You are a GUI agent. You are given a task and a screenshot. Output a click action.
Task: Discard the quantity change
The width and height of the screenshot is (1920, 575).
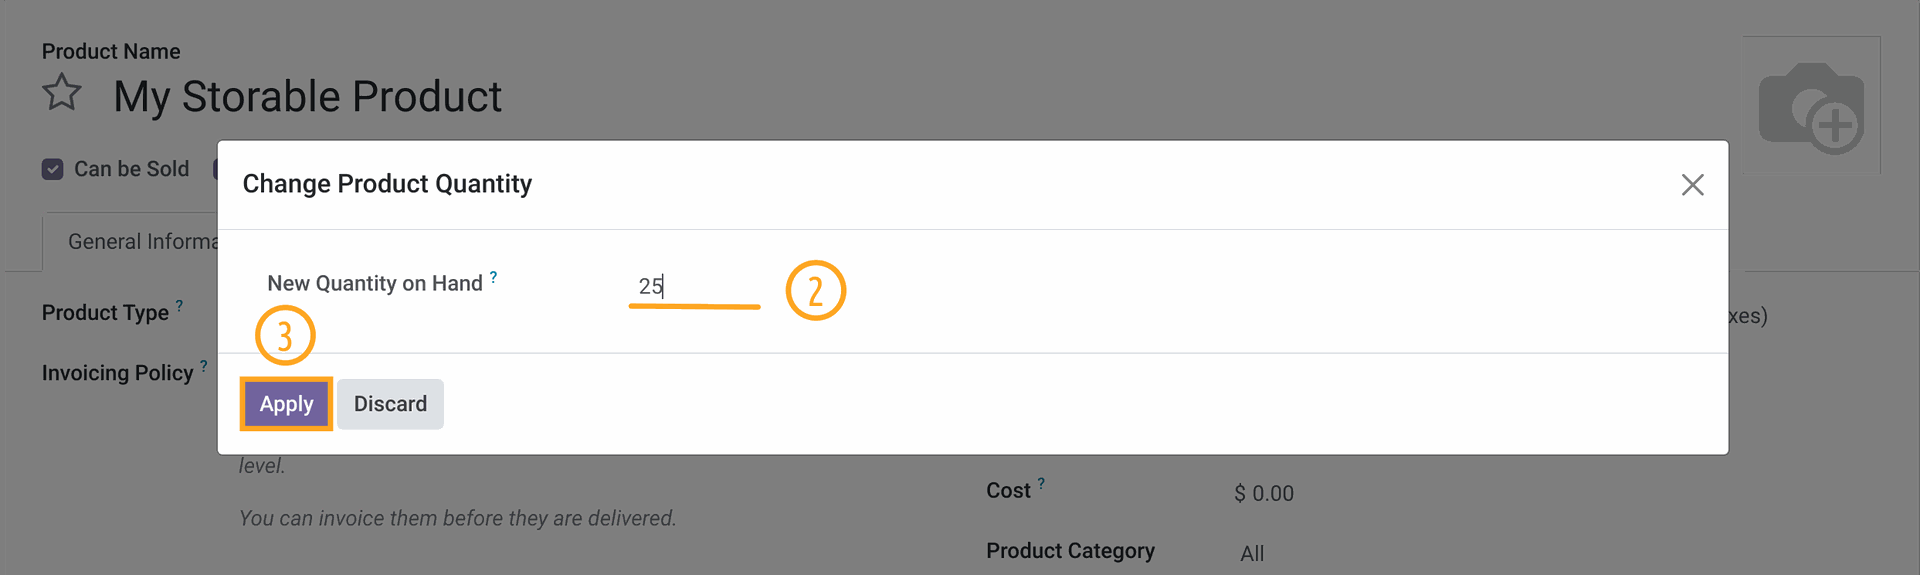(x=390, y=404)
